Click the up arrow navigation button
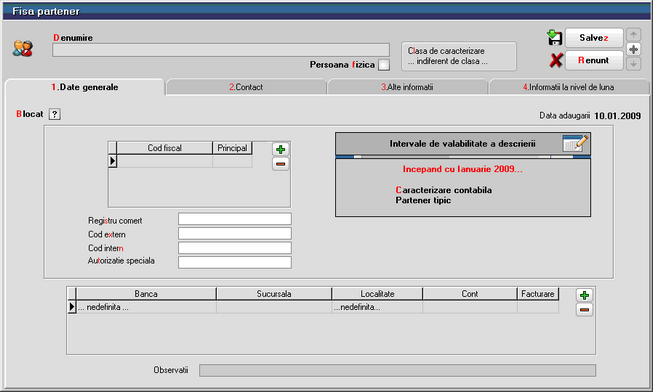This screenshot has height=392, width=653. (633, 35)
